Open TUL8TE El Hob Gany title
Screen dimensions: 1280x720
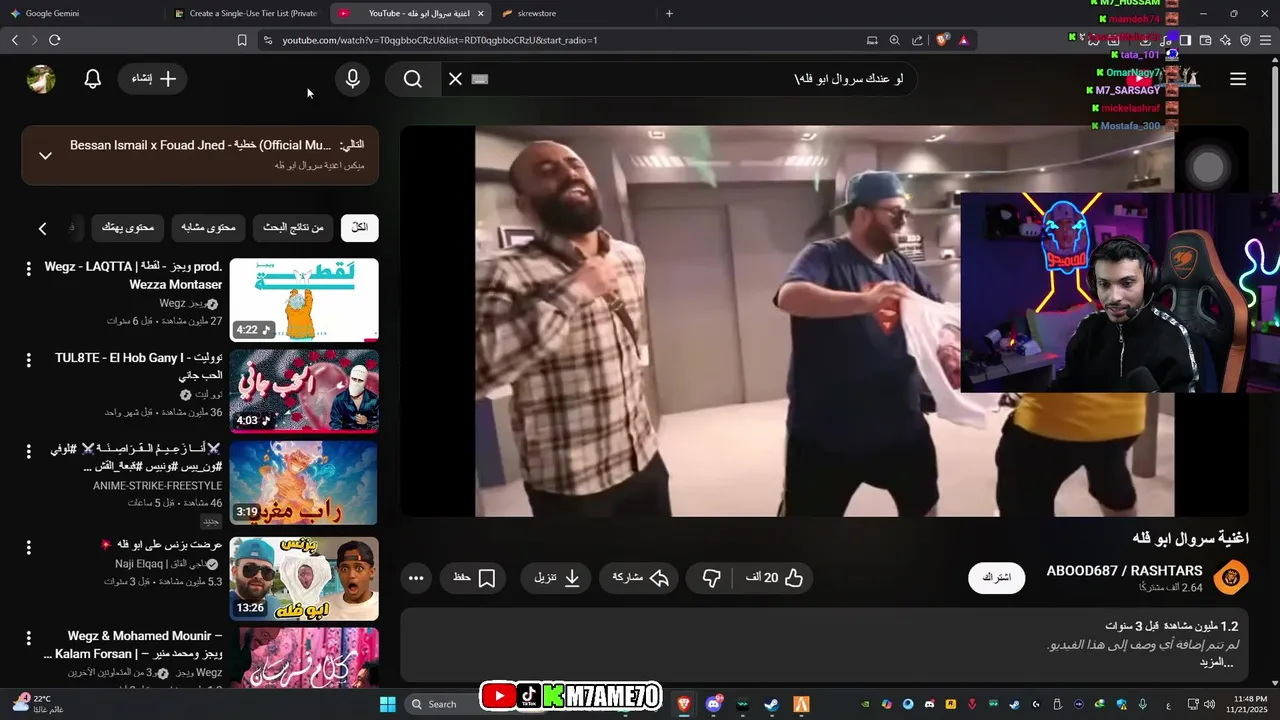[138, 367]
